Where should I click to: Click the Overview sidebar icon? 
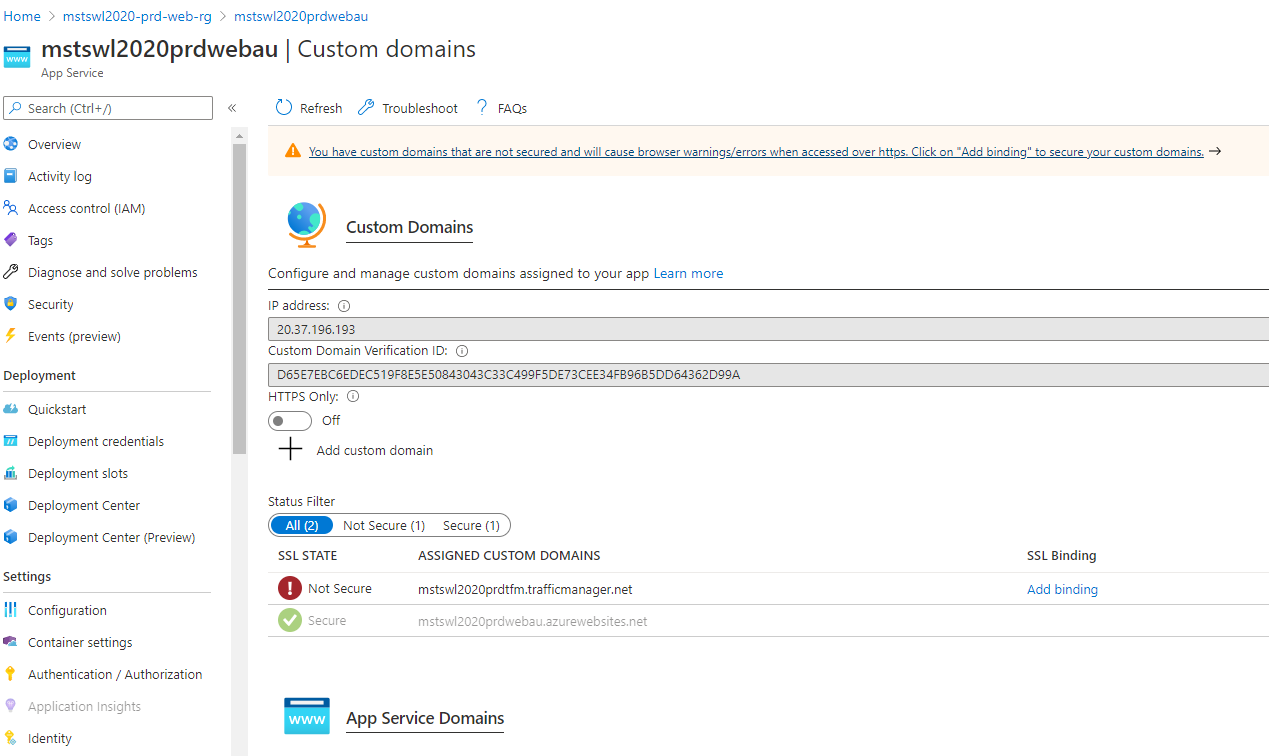11,144
